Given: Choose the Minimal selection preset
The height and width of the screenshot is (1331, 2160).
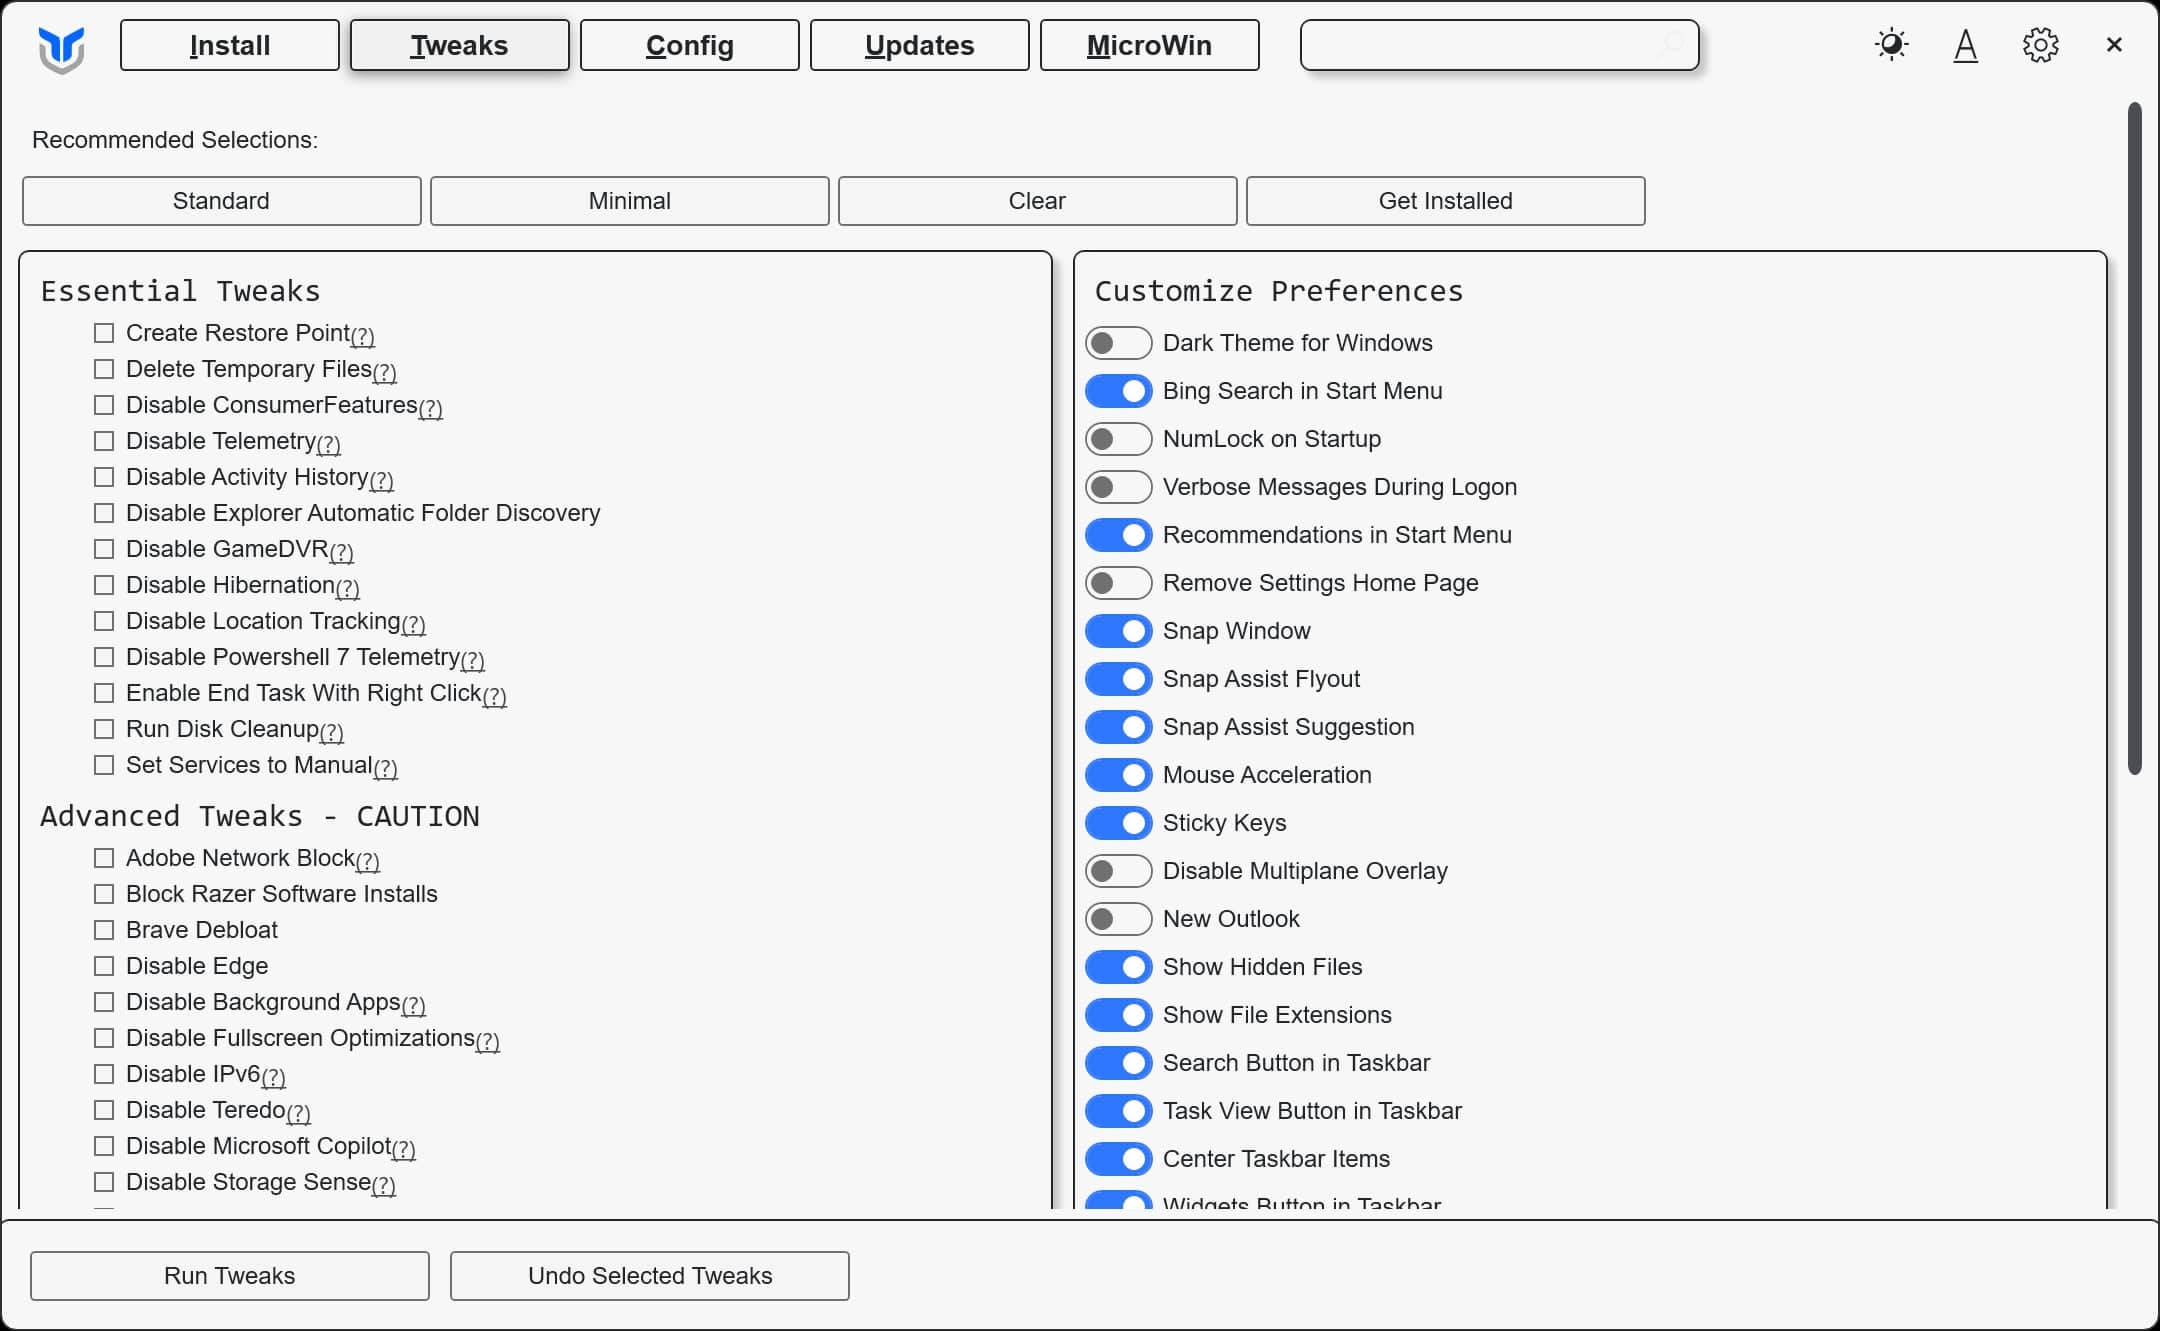Looking at the screenshot, I should [630, 201].
